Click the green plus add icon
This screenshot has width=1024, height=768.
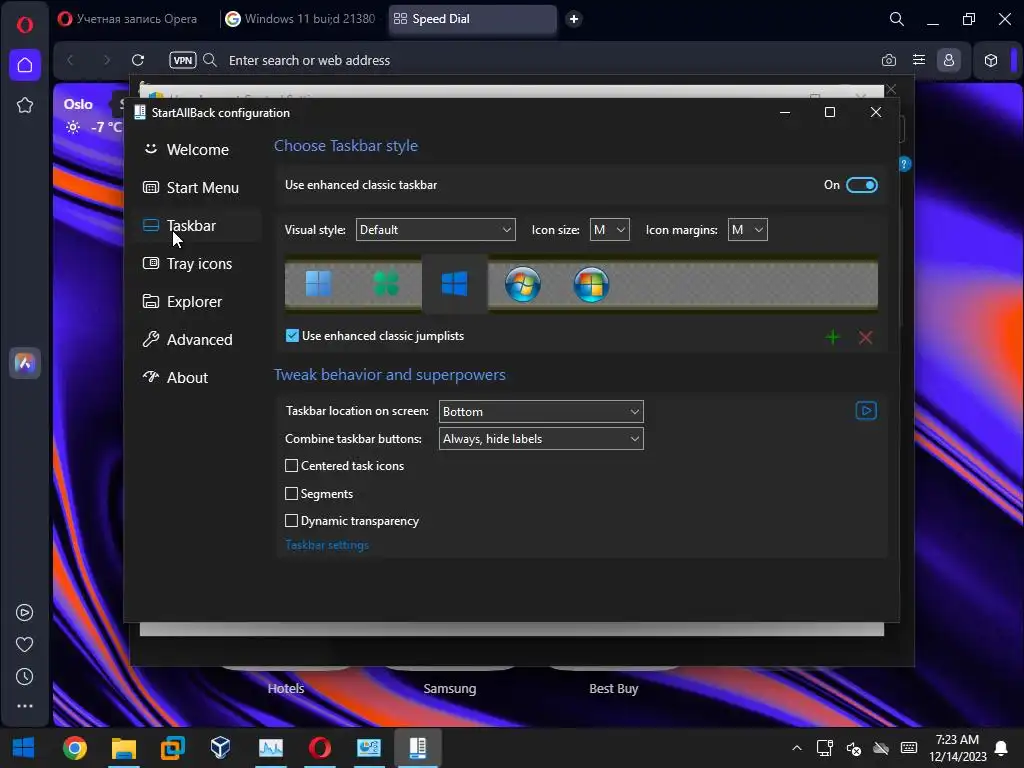(833, 337)
